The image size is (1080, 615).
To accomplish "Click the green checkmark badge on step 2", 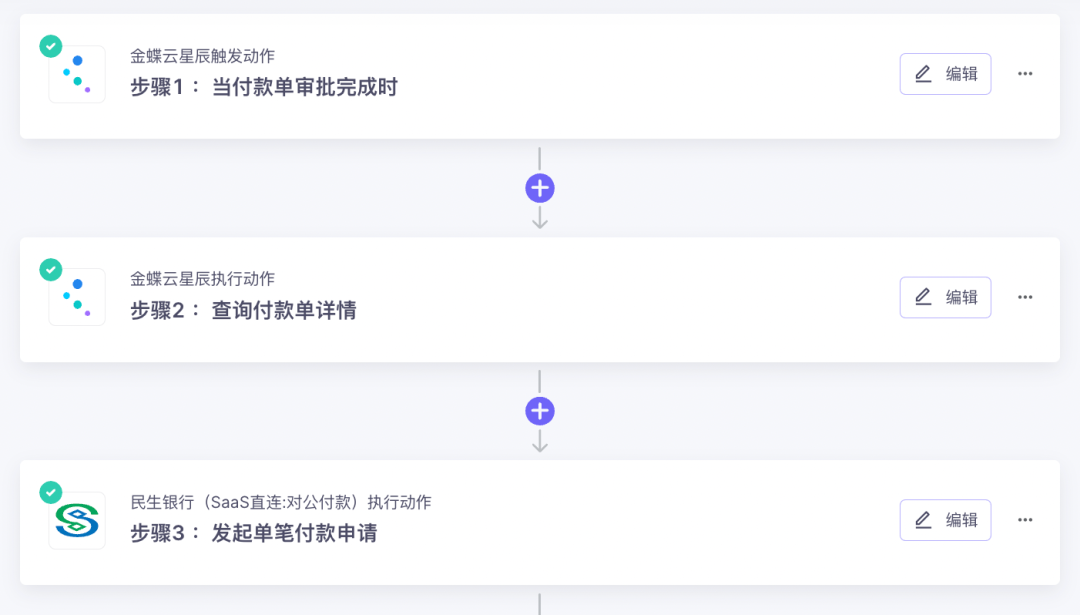I will click(x=50, y=269).
